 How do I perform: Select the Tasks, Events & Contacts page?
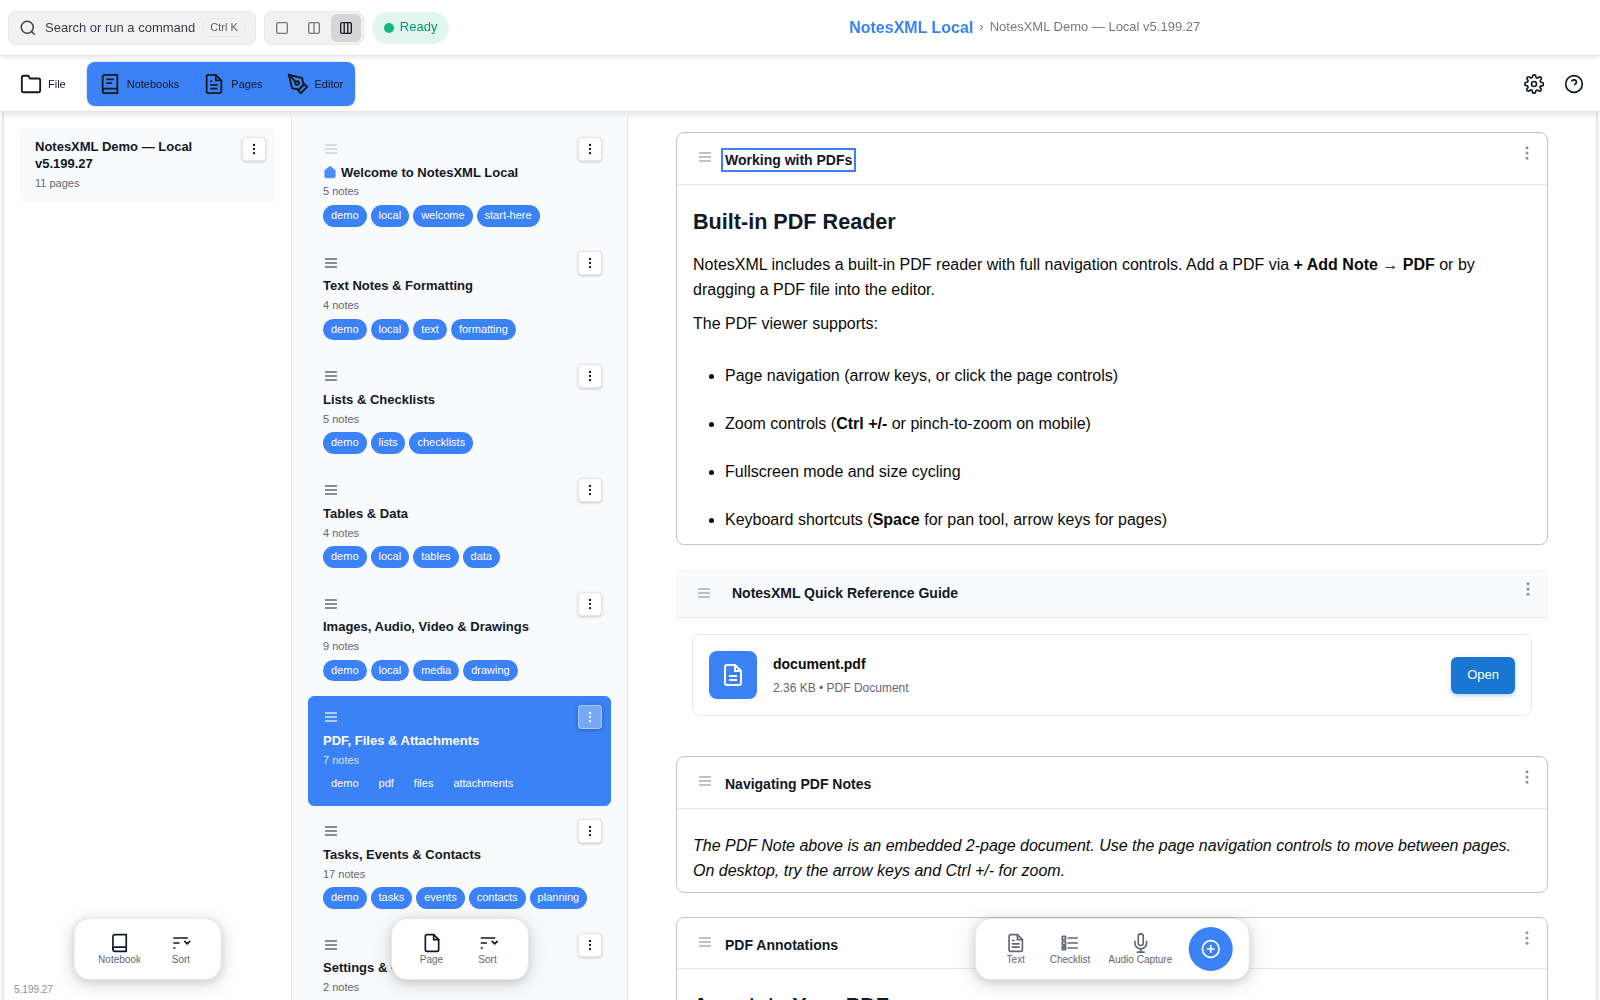[x=460, y=866]
